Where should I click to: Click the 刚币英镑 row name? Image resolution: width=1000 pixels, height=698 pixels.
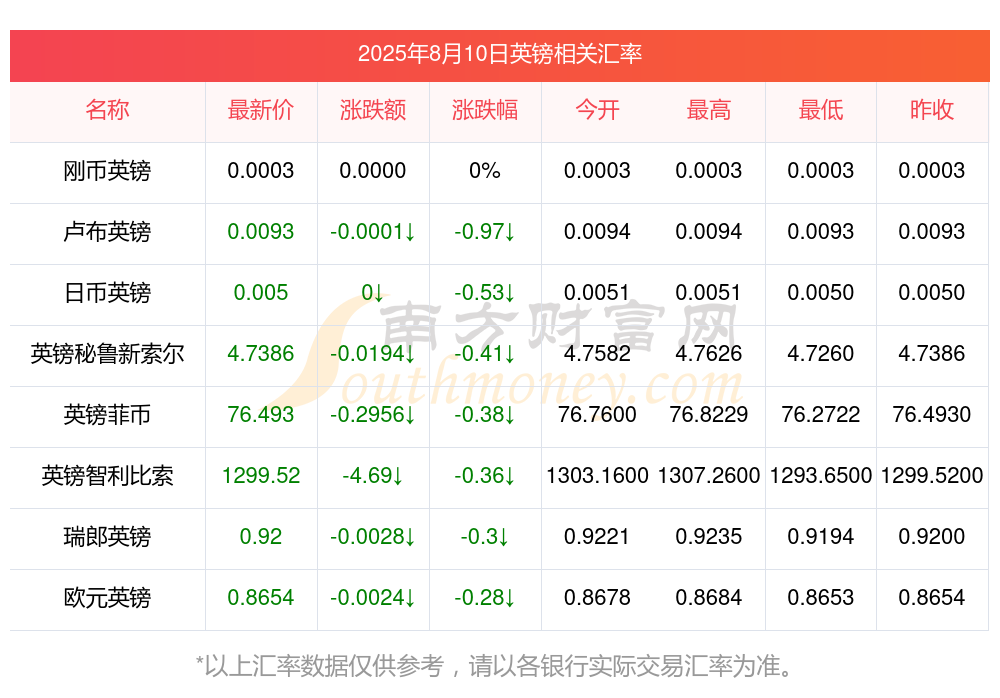pyautogui.click(x=107, y=171)
